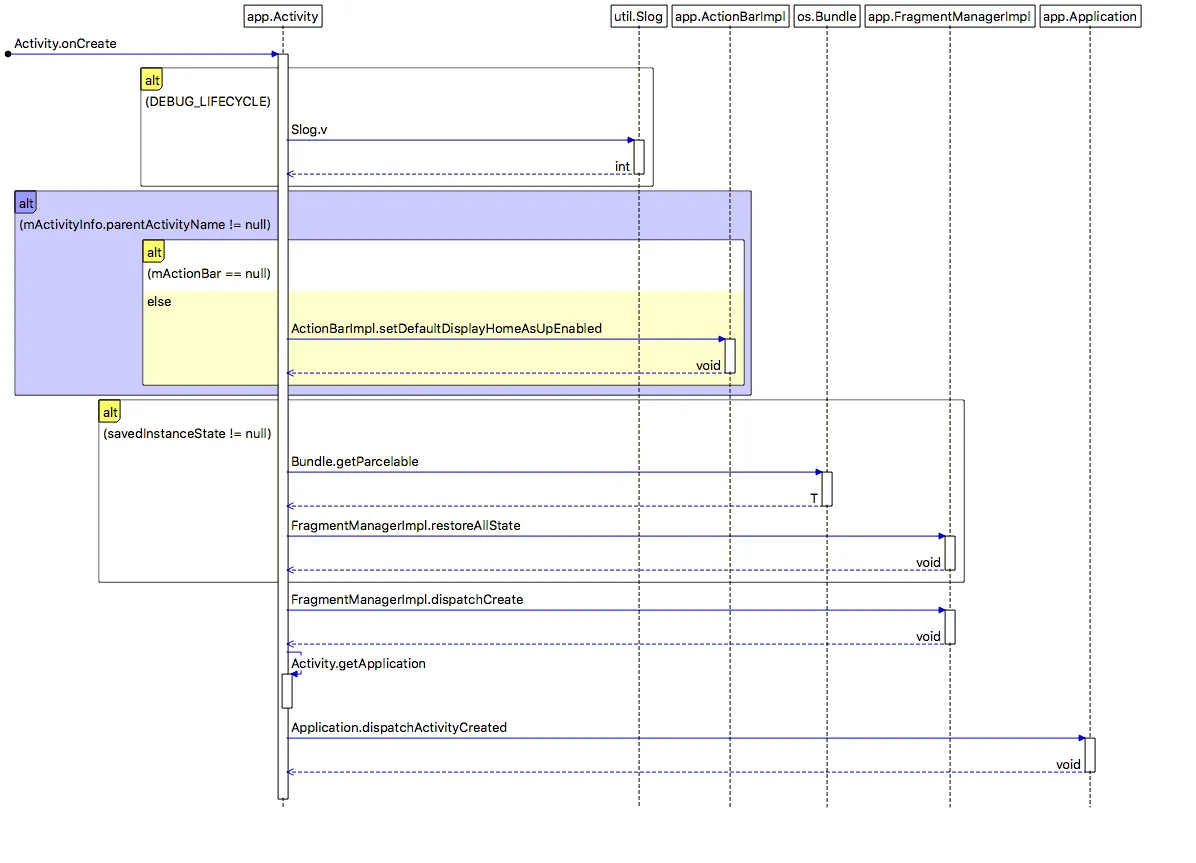Click the Application.dispatchActivityCreated message label
Viewport: 1196px width, 863px height.
click(399, 728)
